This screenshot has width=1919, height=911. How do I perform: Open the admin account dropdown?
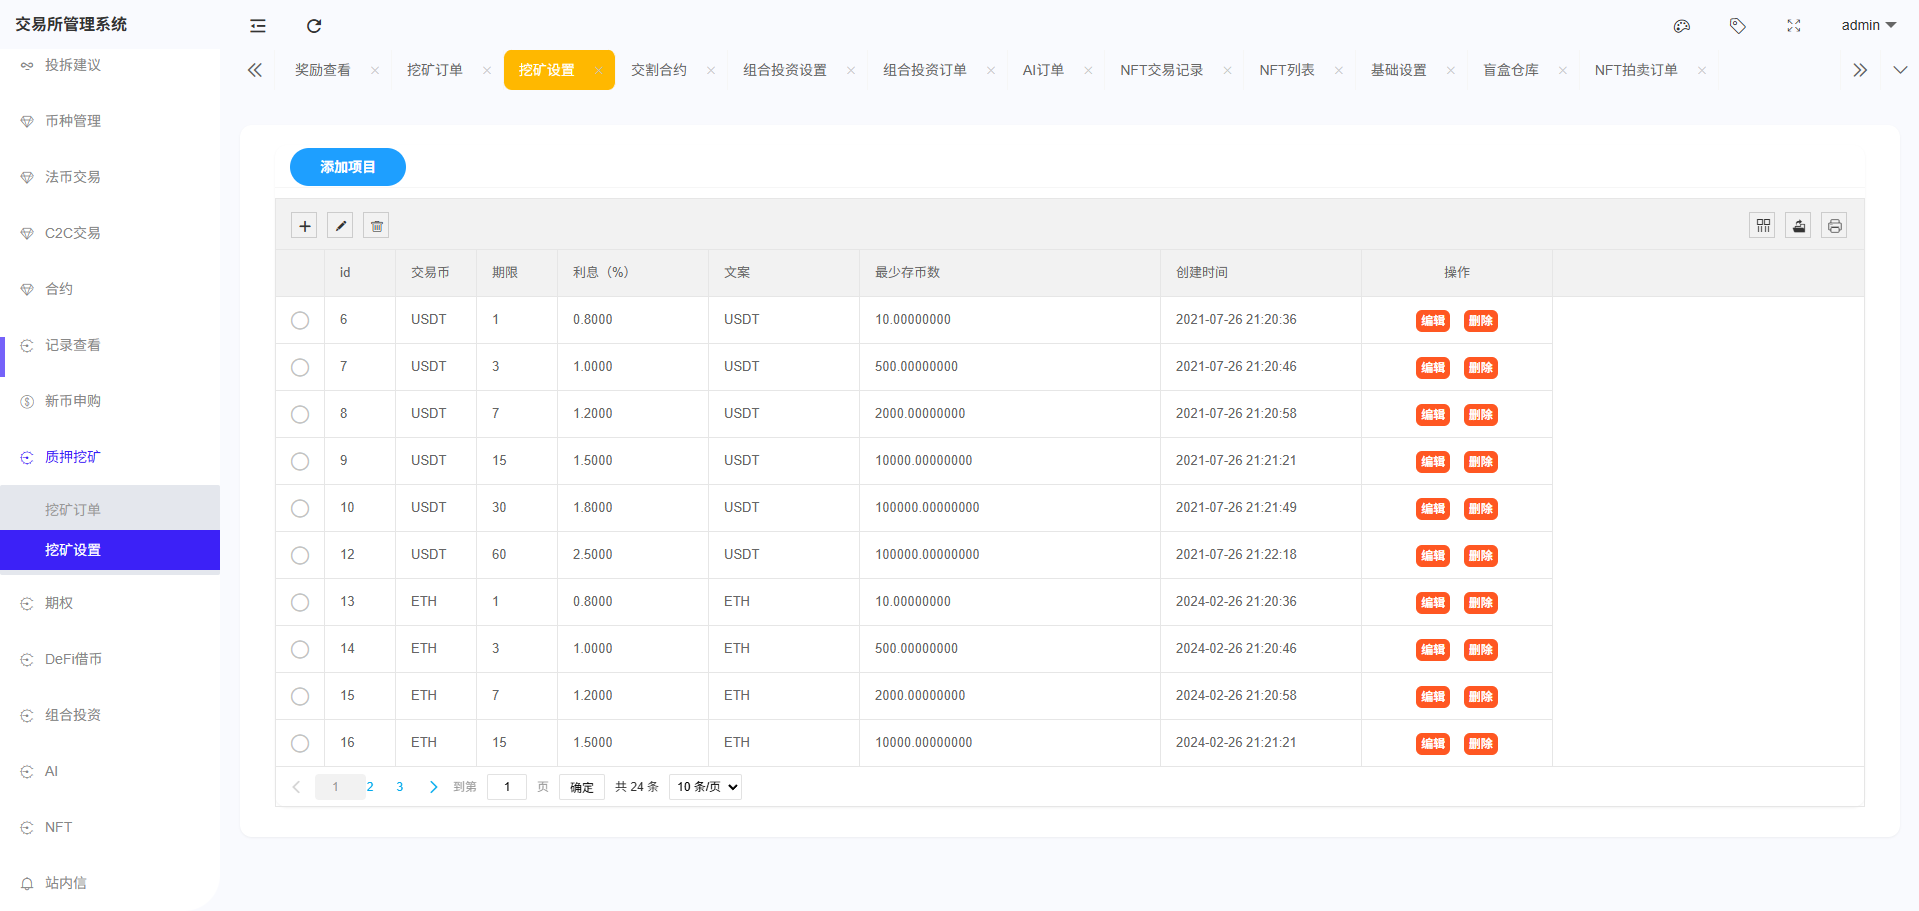pos(1866,25)
